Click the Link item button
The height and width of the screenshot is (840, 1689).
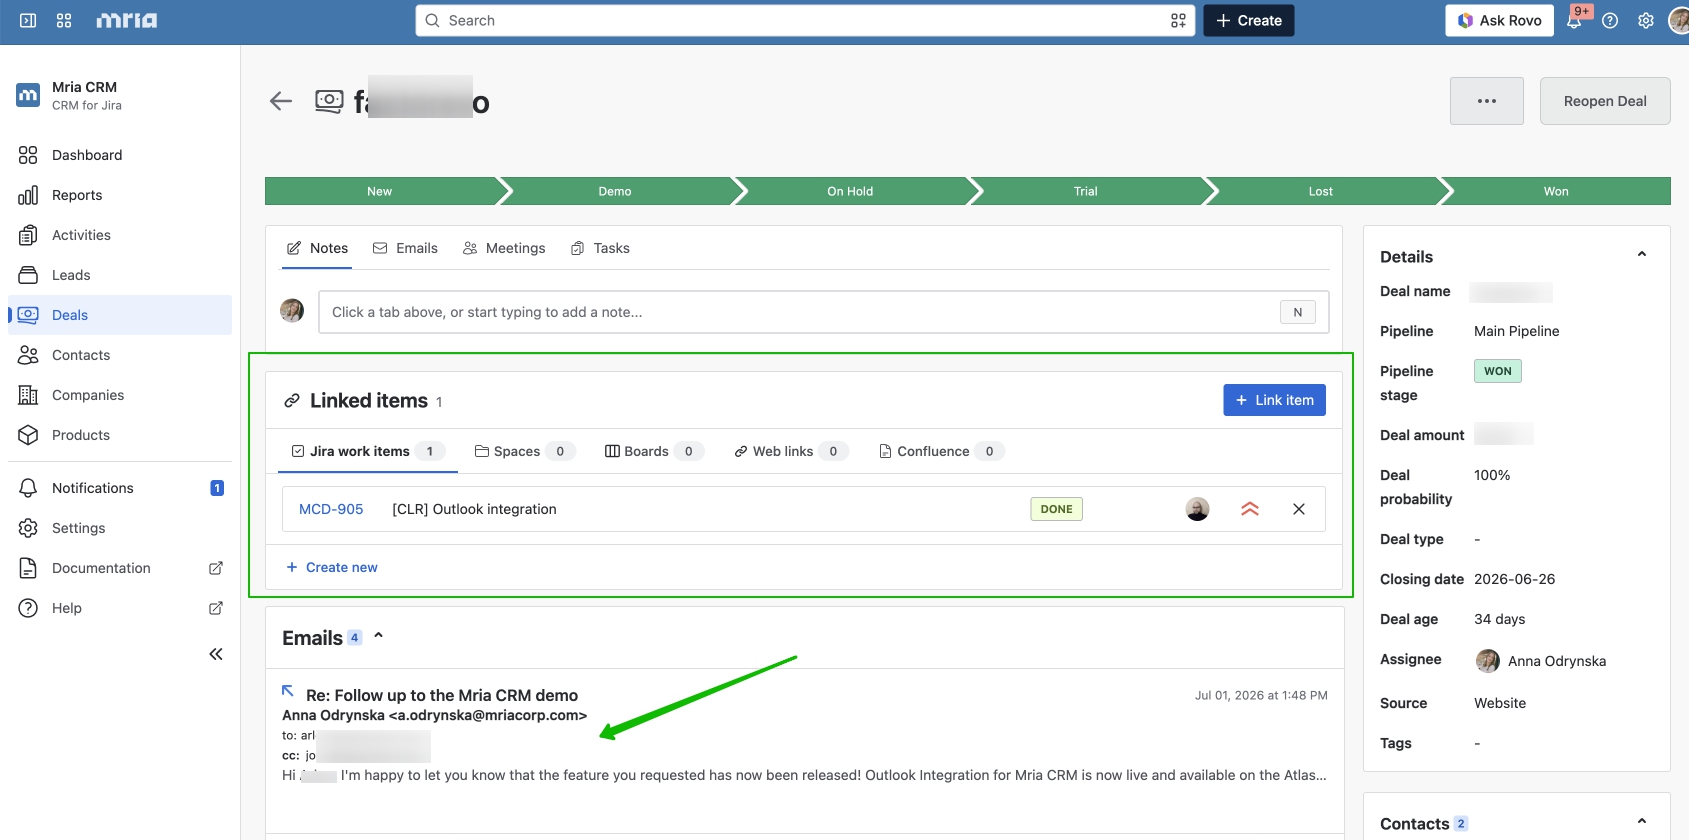click(1275, 400)
